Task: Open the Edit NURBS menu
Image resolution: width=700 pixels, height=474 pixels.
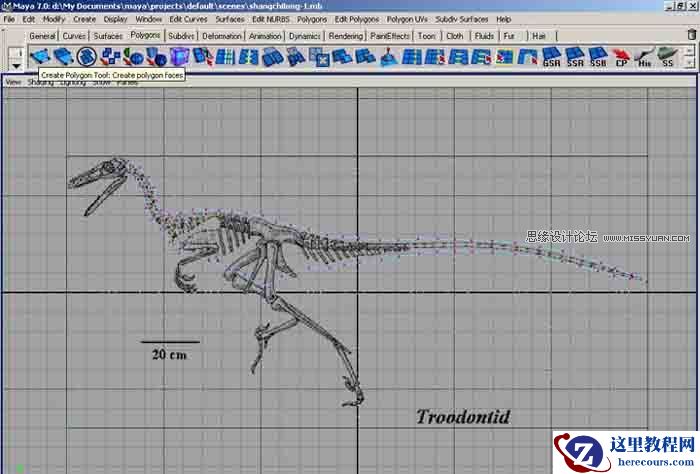Action: pos(271,19)
